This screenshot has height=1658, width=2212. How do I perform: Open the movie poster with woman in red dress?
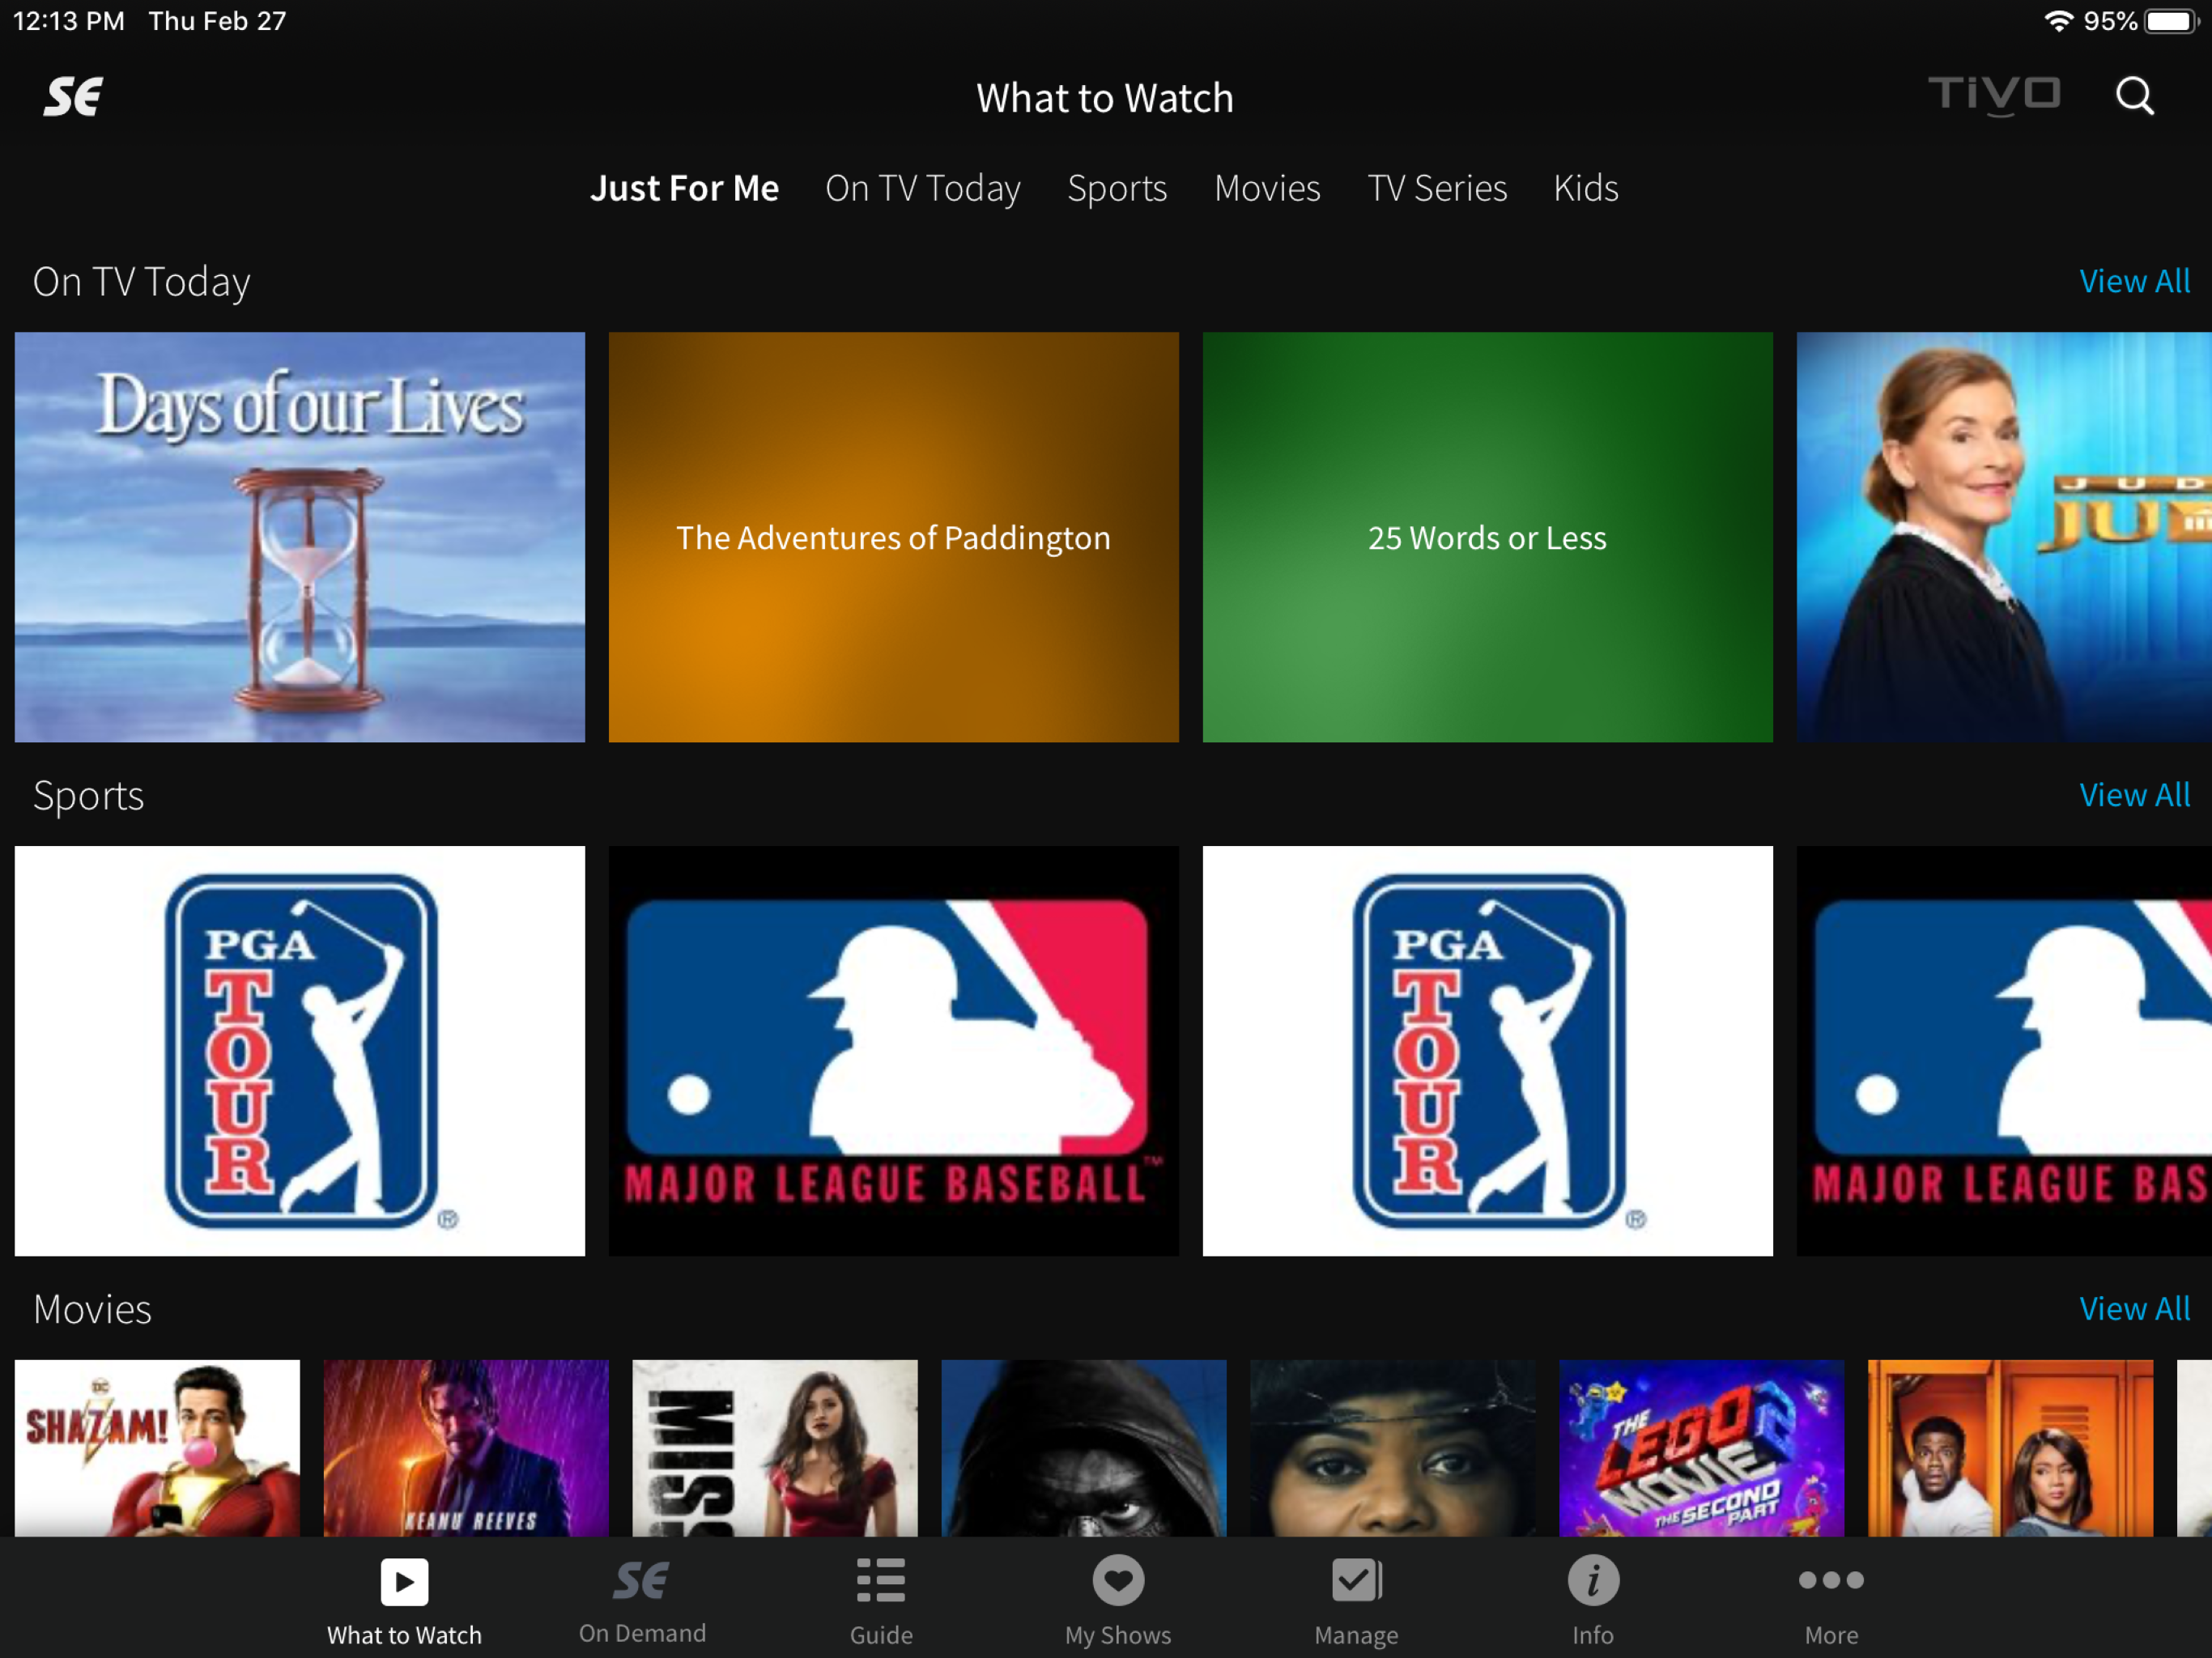775,1448
